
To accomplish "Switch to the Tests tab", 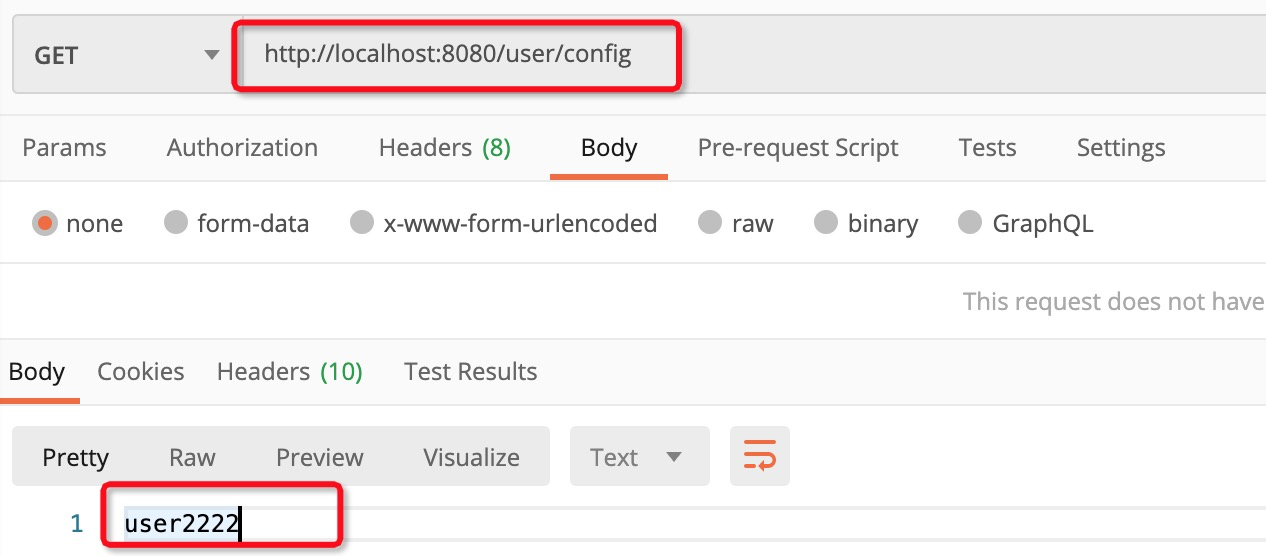I will click(x=986, y=148).
